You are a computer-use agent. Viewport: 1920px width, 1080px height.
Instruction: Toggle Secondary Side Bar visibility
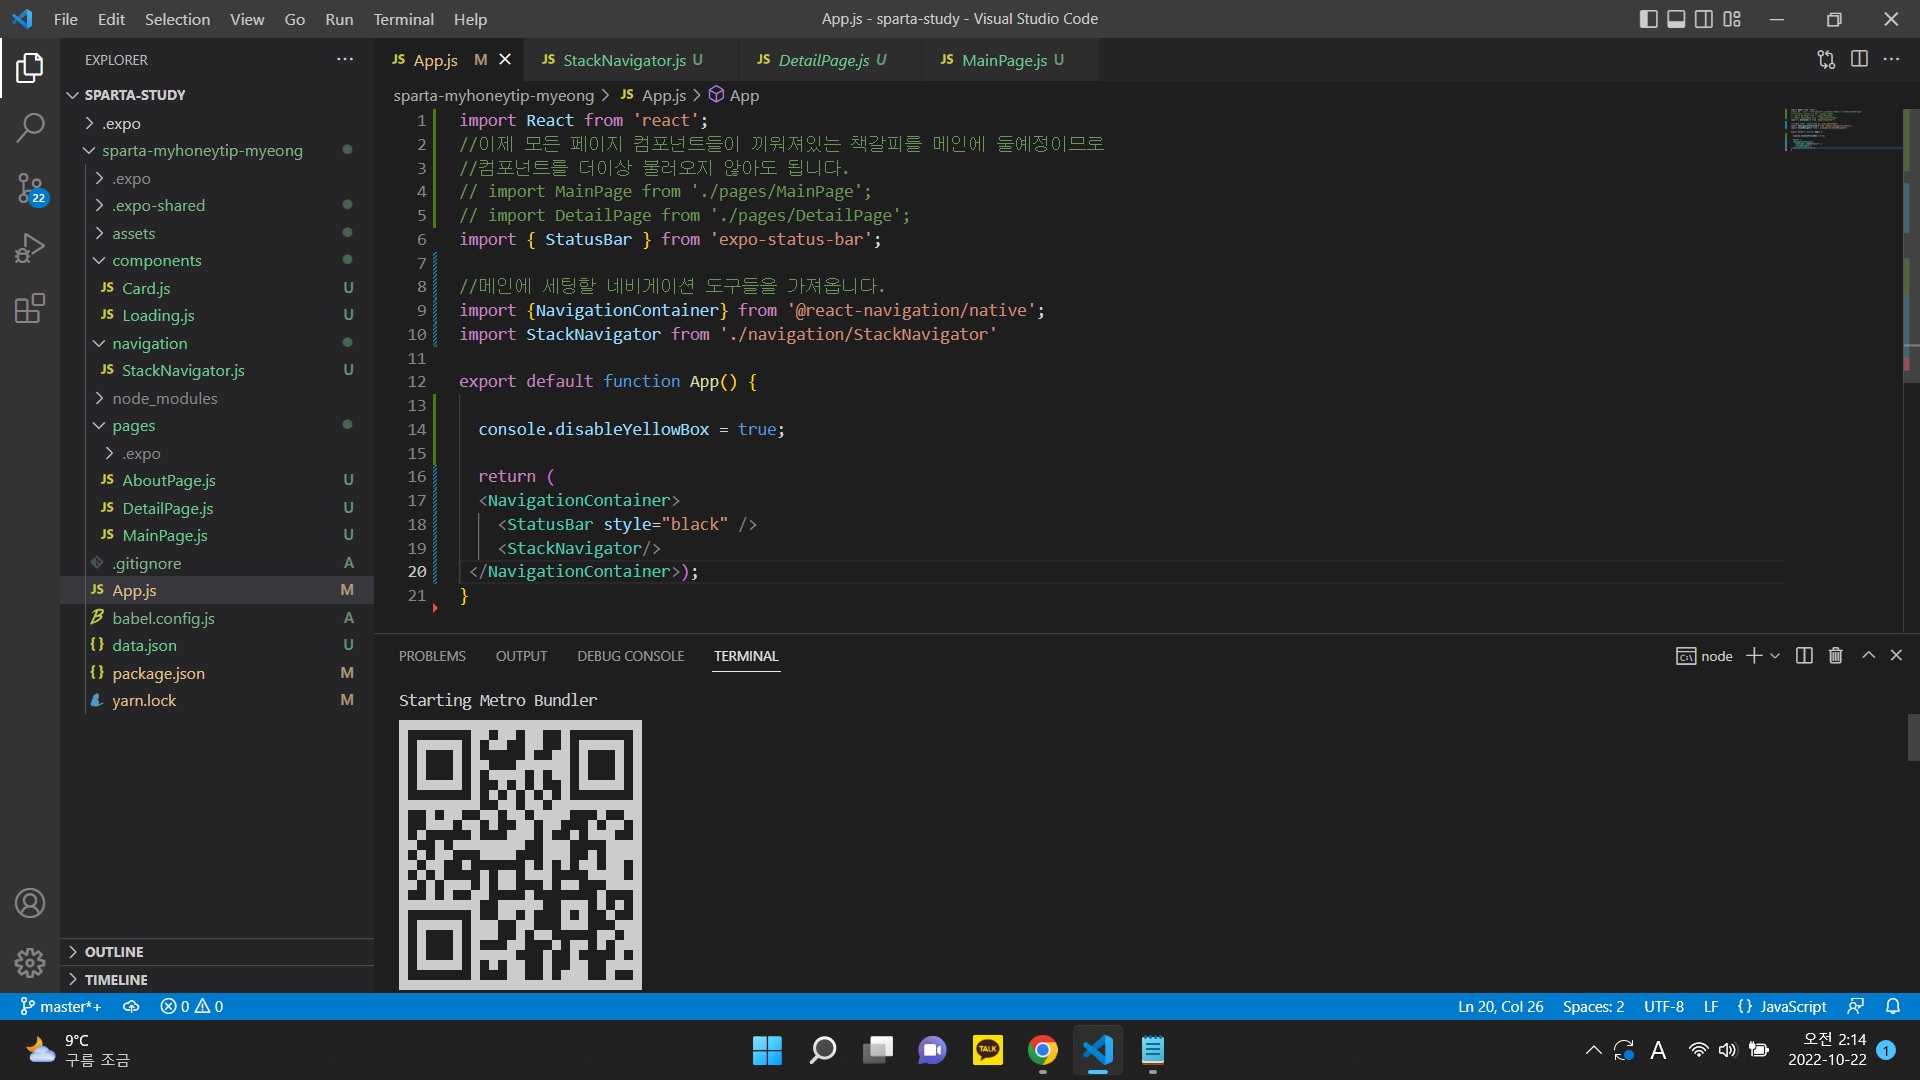[1704, 19]
